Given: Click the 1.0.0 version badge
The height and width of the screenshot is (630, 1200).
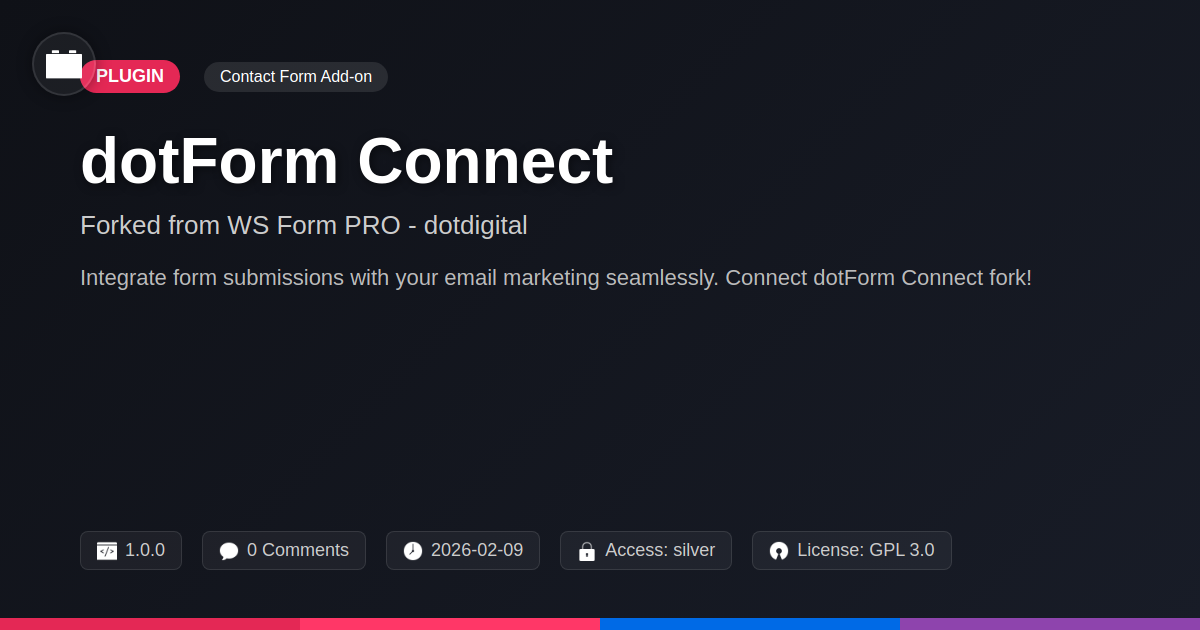Looking at the screenshot, I should pos(131,551).
